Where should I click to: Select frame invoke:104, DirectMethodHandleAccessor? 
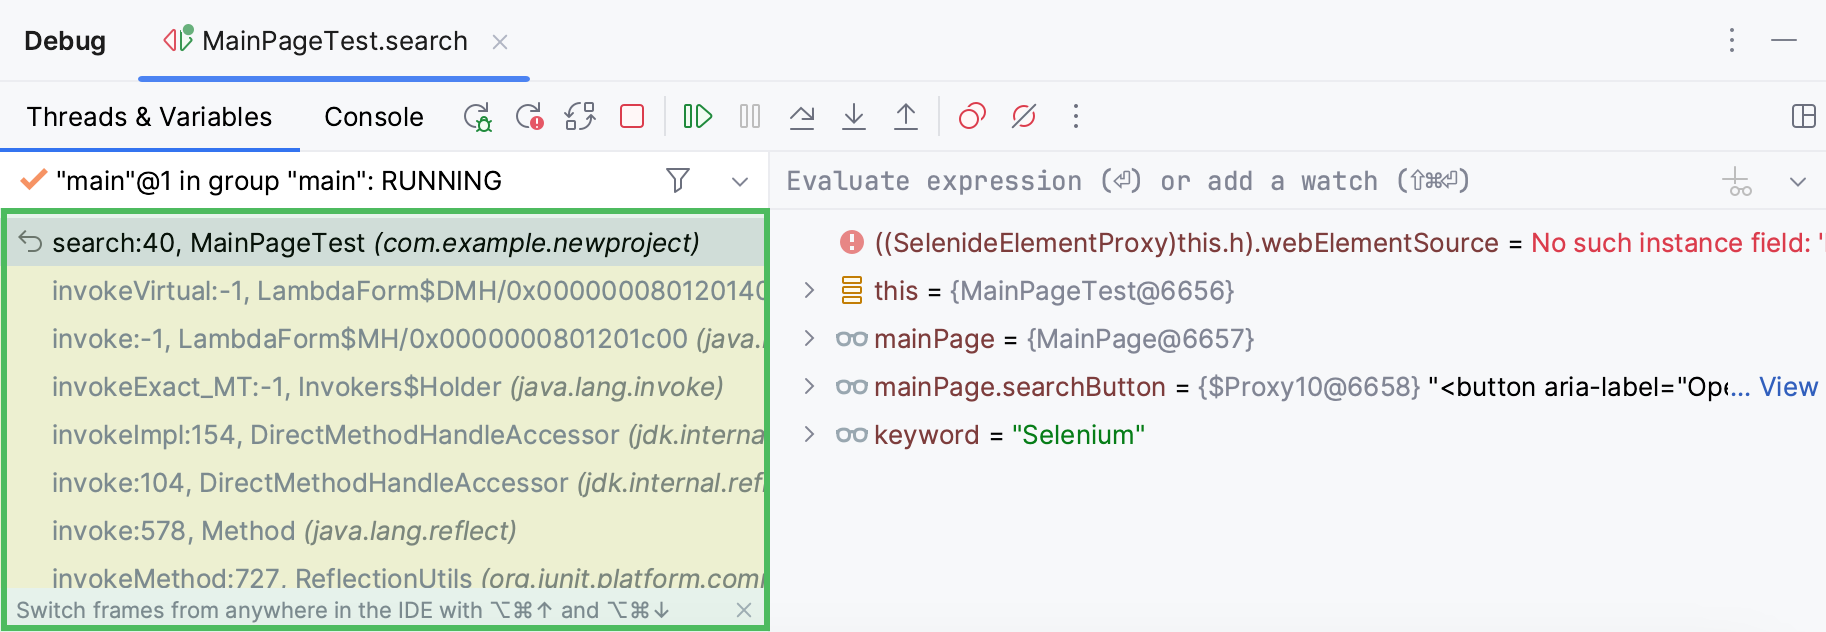click(x=386, y=483)
